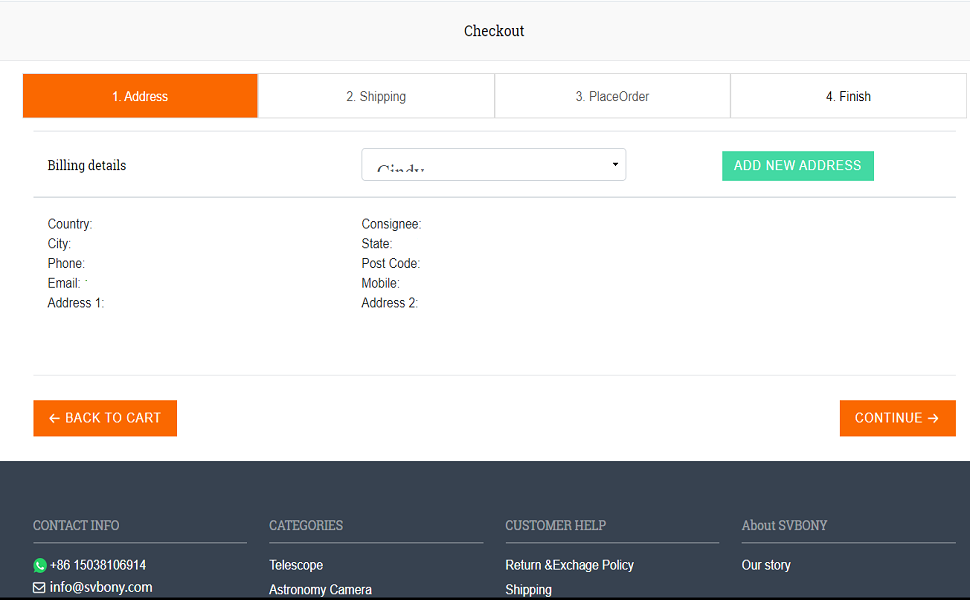Click the CUSTOMER HELP footer heading
Viewport: 970px width, 600px height.
555,525
